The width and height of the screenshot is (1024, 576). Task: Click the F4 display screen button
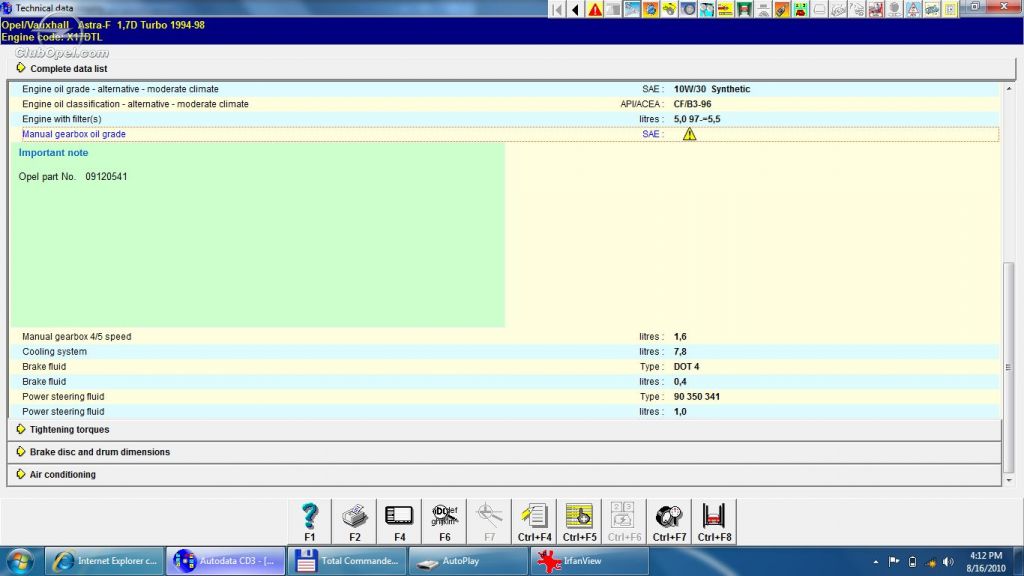[x=400, y=522]
